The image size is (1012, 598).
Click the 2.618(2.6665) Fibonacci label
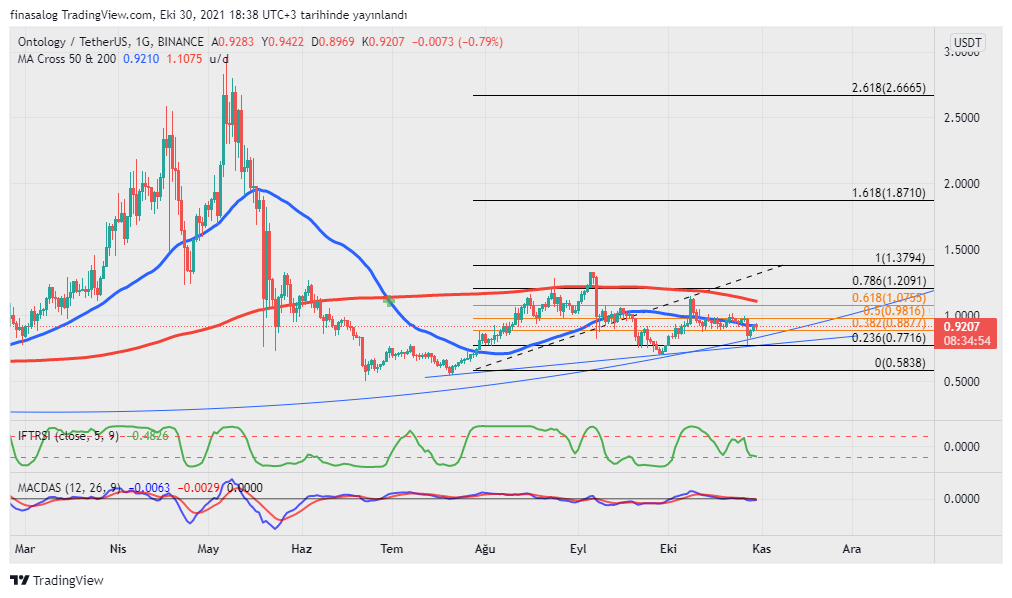click(x=888, y=88)
